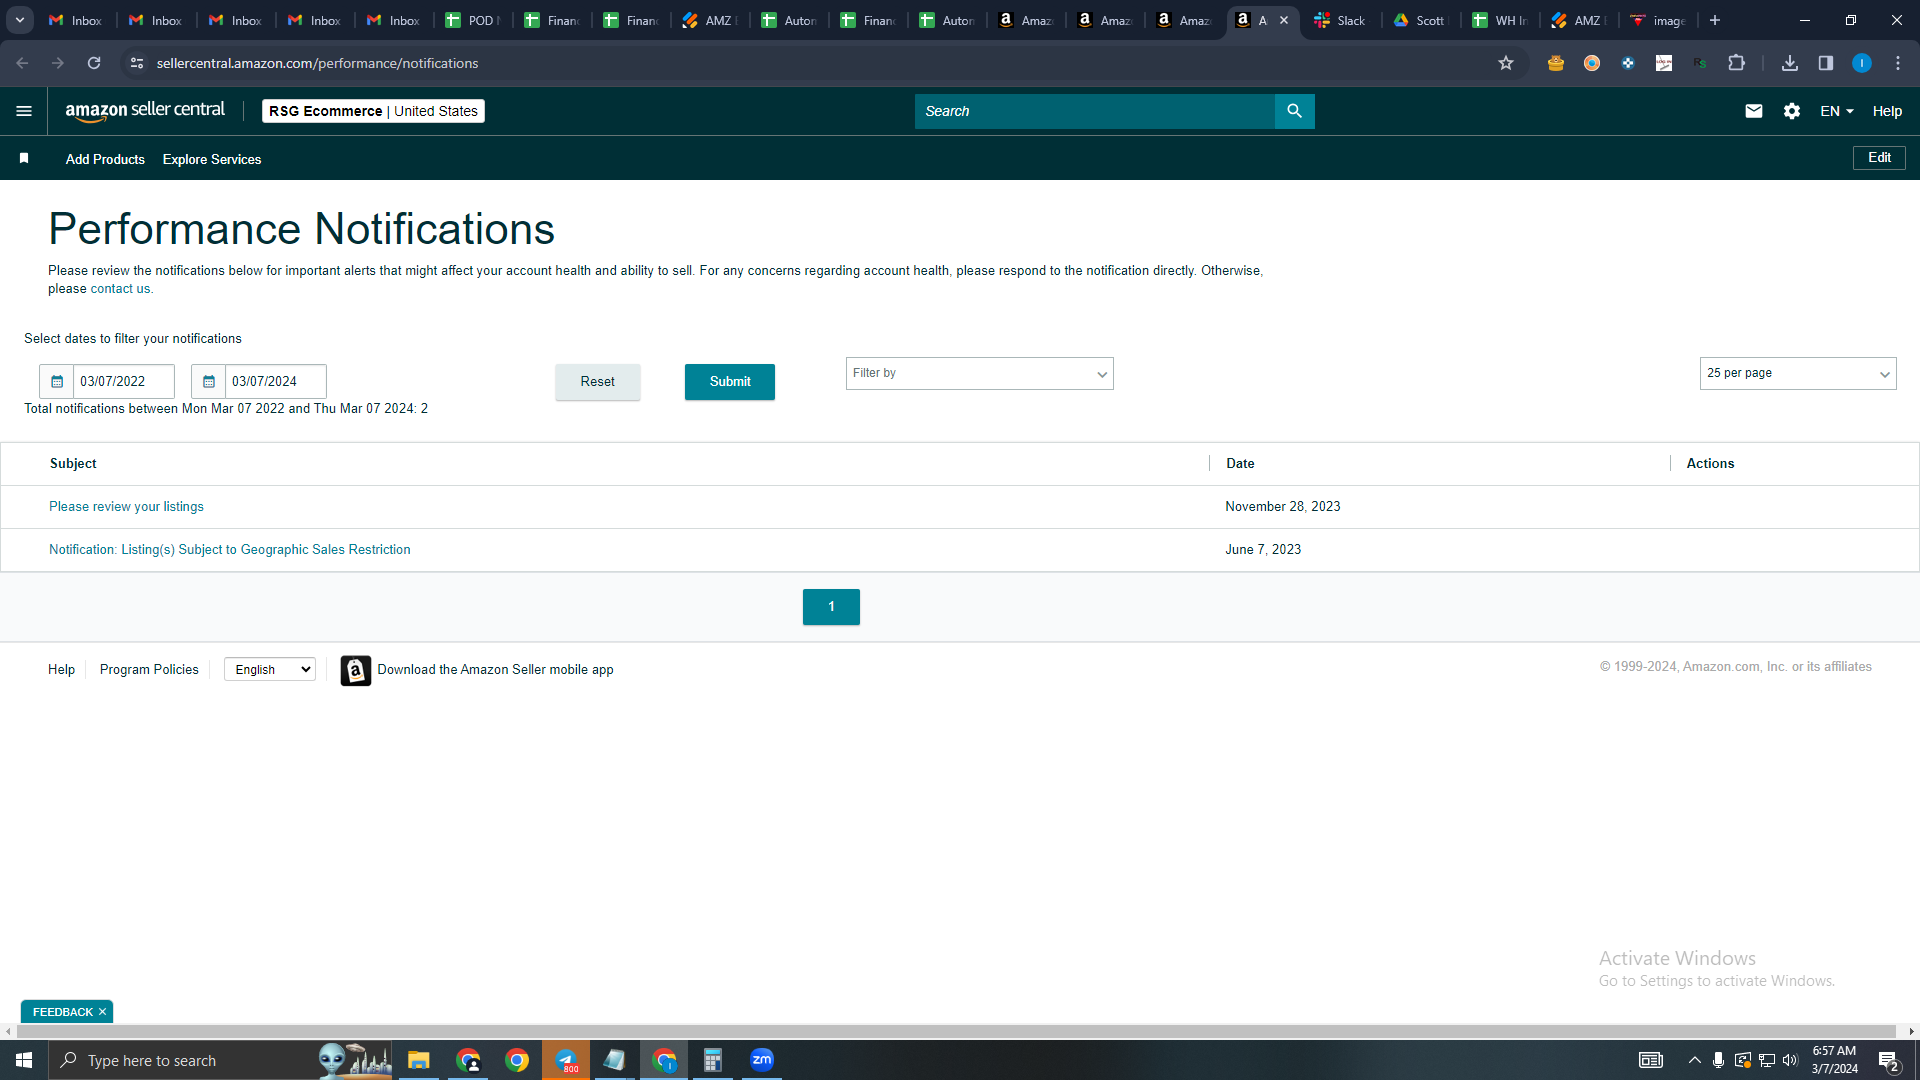Open the messages envelope icon
The image size is (1920, 1080).
coord(1753,111)
